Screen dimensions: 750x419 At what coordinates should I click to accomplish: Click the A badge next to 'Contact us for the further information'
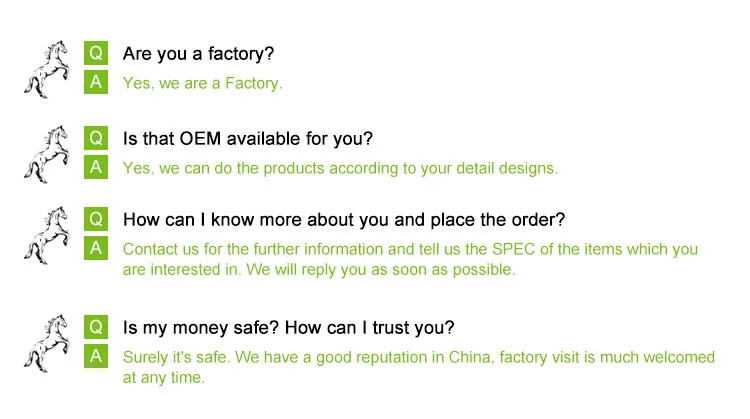pyautogui.click(x=96, y=248)
